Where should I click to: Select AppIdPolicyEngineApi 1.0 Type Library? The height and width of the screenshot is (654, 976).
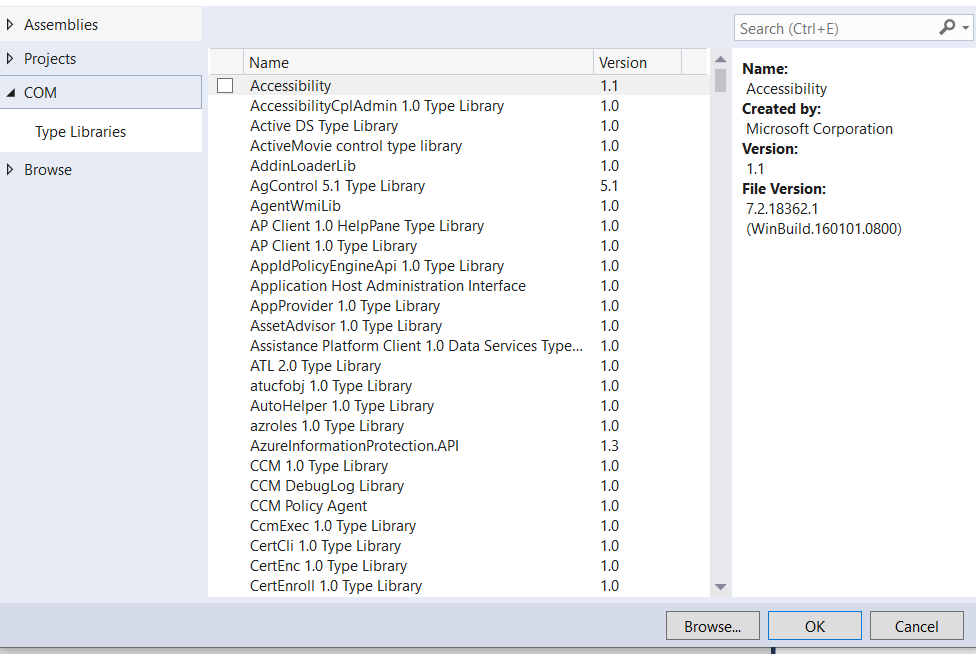(x=459, y=266)
